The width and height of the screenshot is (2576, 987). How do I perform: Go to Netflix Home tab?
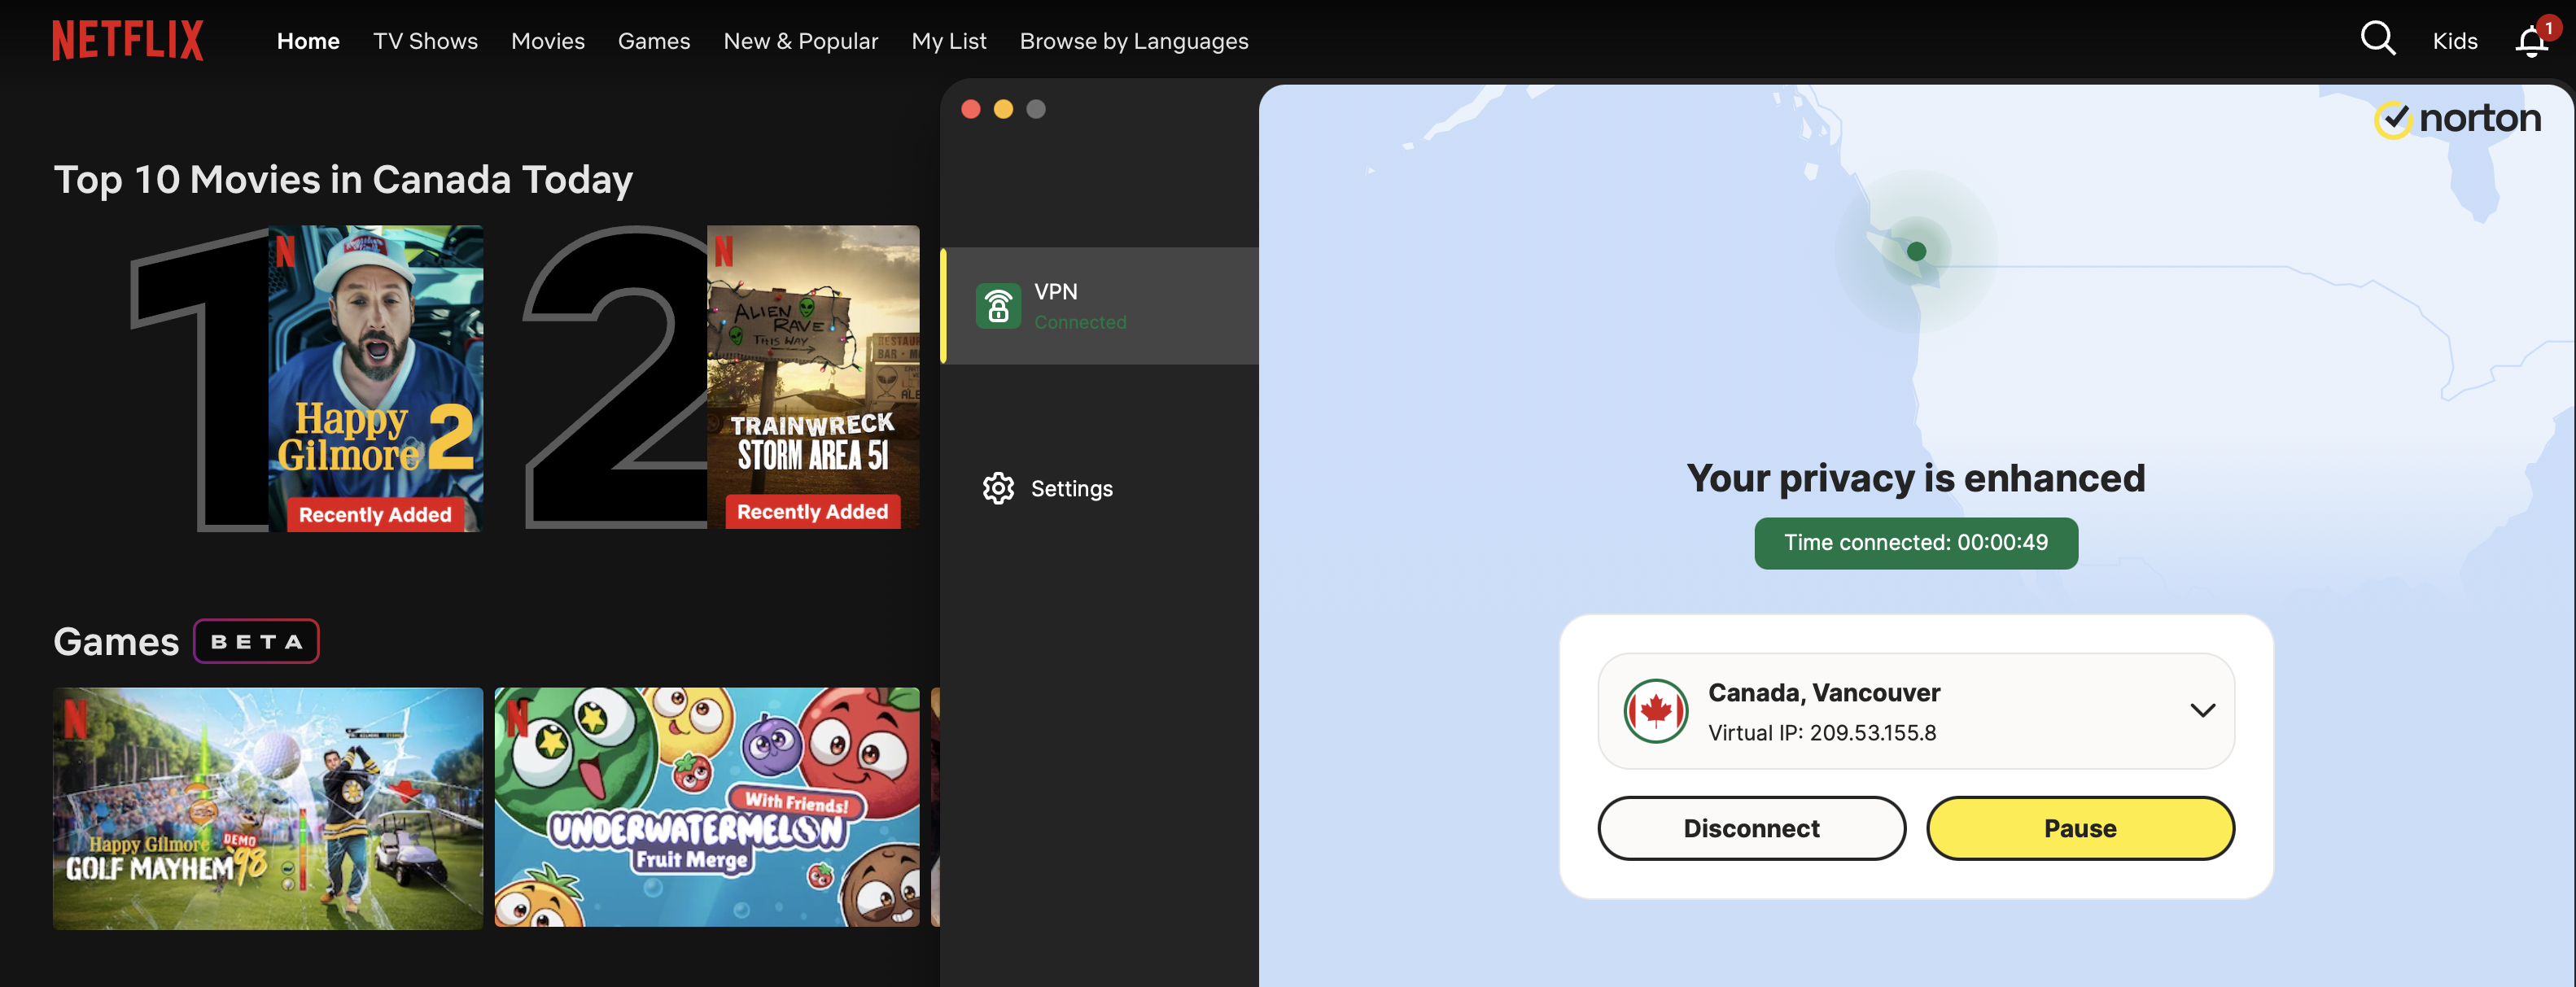tap(308, 41)
